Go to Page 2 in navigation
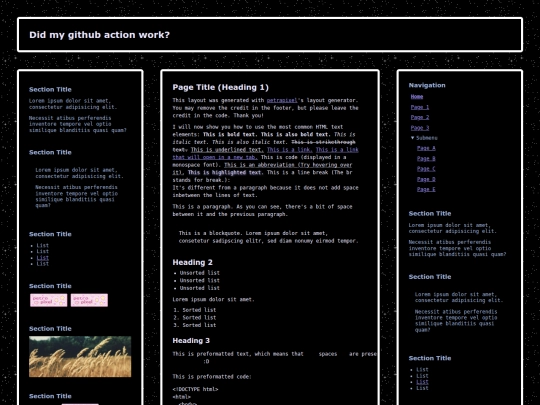This screenshot has width=540, height=405. [x=420, y=117]
